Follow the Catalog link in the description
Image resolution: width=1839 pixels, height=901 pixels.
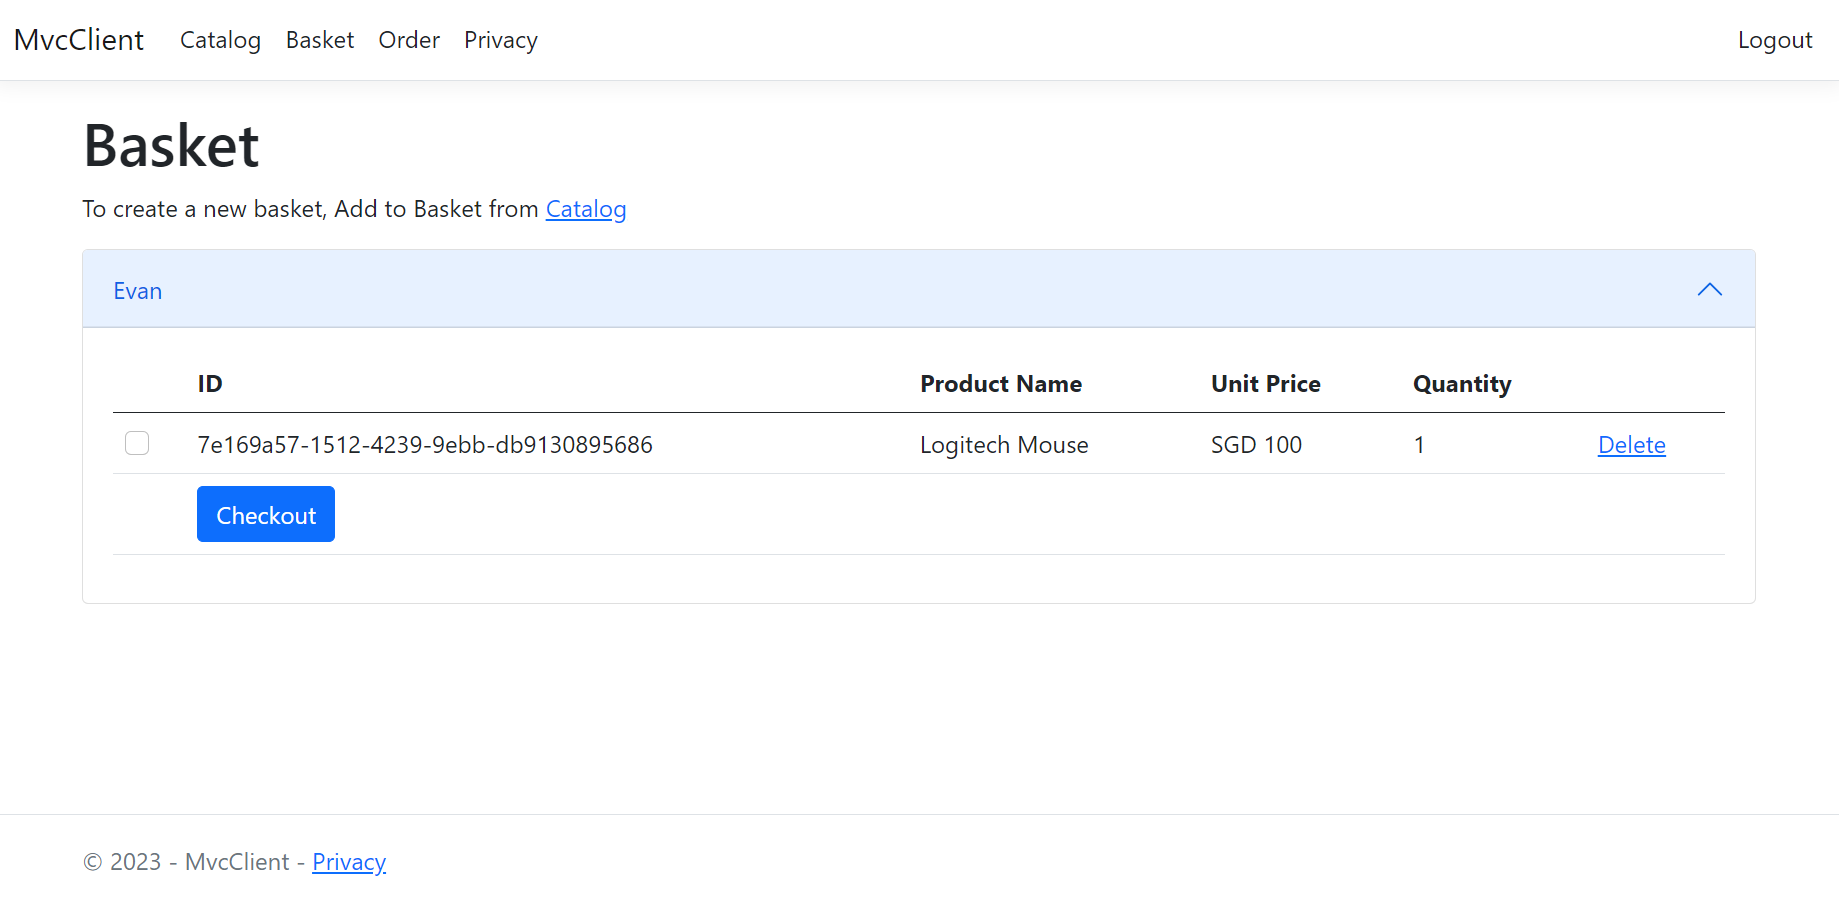[x=586, y=209]
